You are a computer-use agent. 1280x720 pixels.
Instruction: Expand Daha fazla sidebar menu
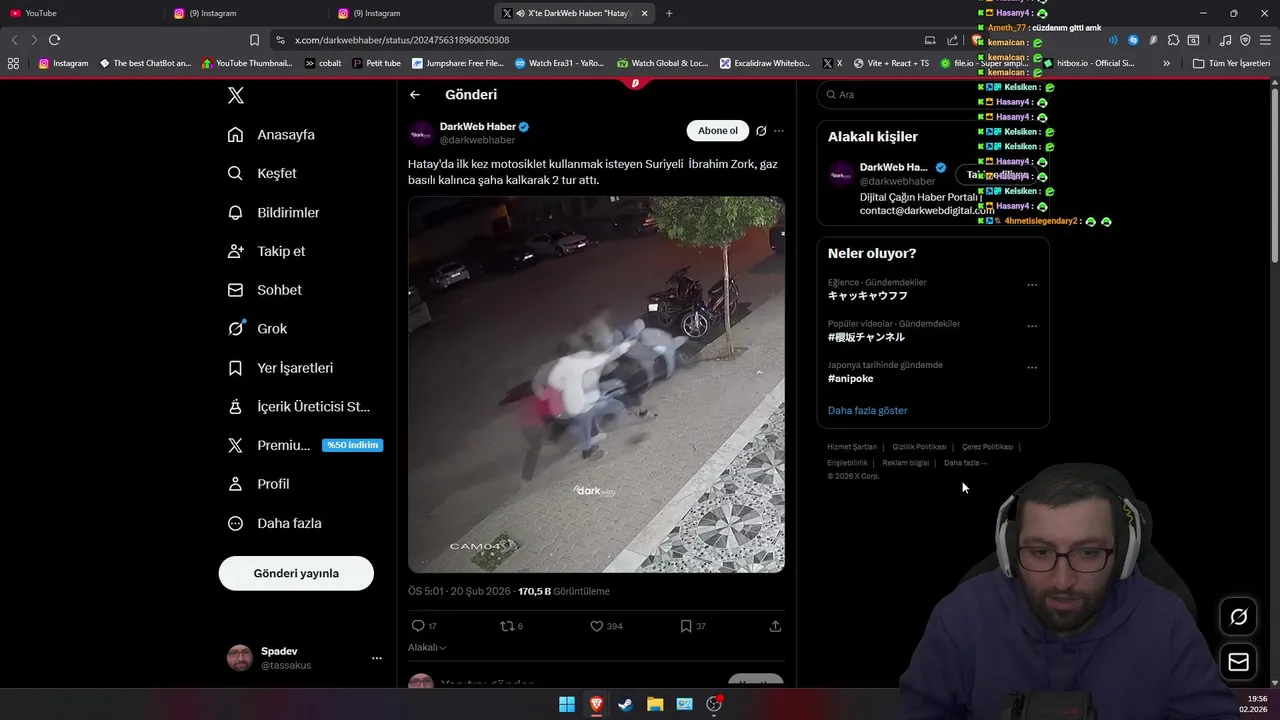[274, 523]
